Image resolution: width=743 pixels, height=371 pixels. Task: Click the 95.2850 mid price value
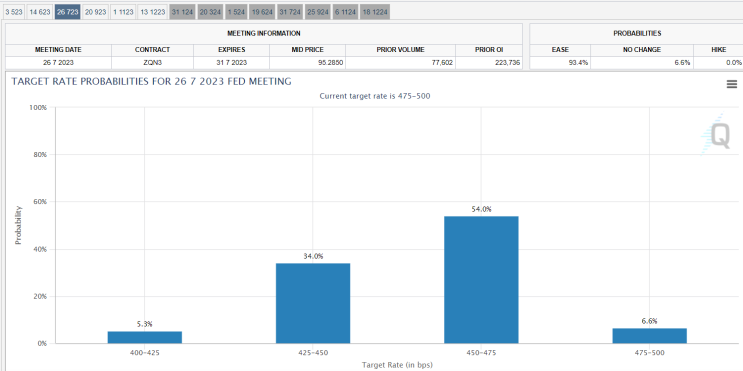(332, 63)
